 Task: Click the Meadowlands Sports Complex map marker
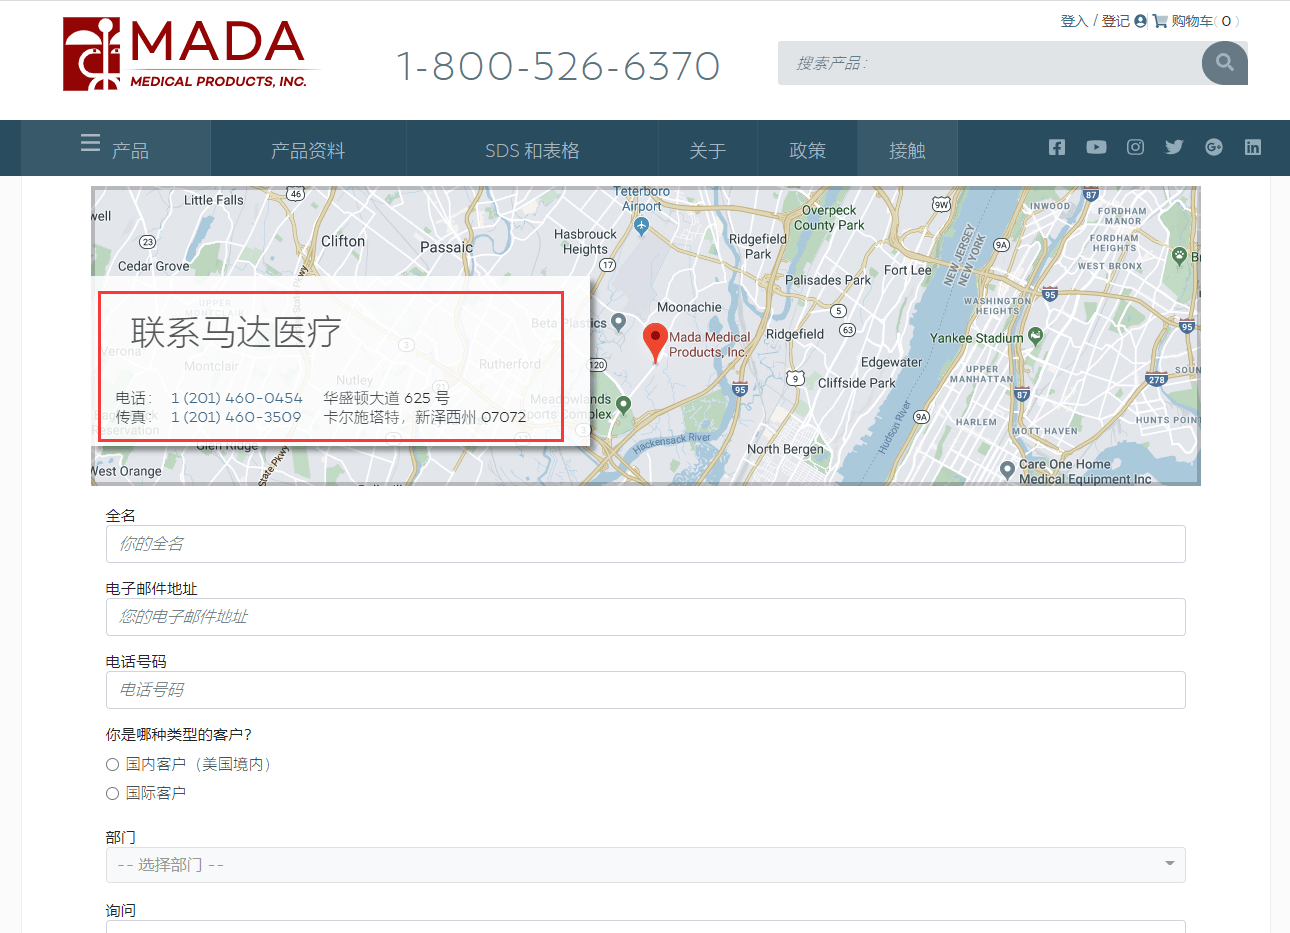pyautogui.click(x=624, y=405)
